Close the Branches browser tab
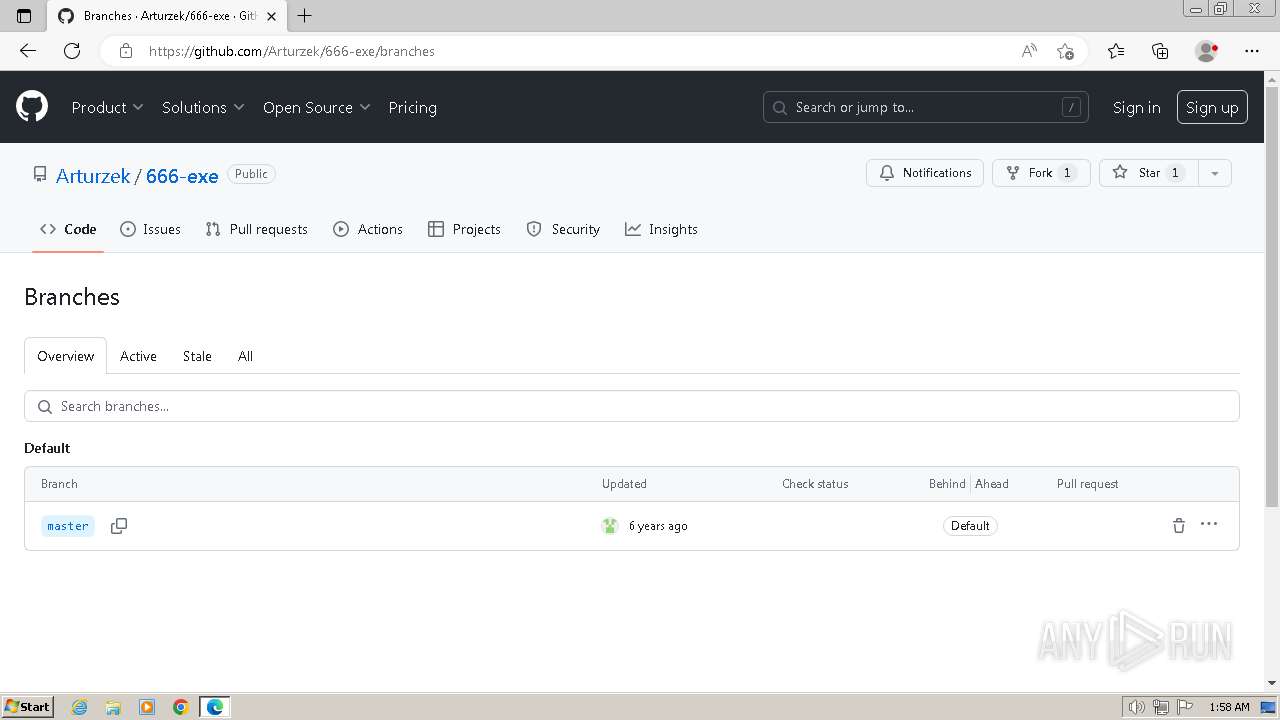This screenshot has width=1280, height=720. point(271,16)
